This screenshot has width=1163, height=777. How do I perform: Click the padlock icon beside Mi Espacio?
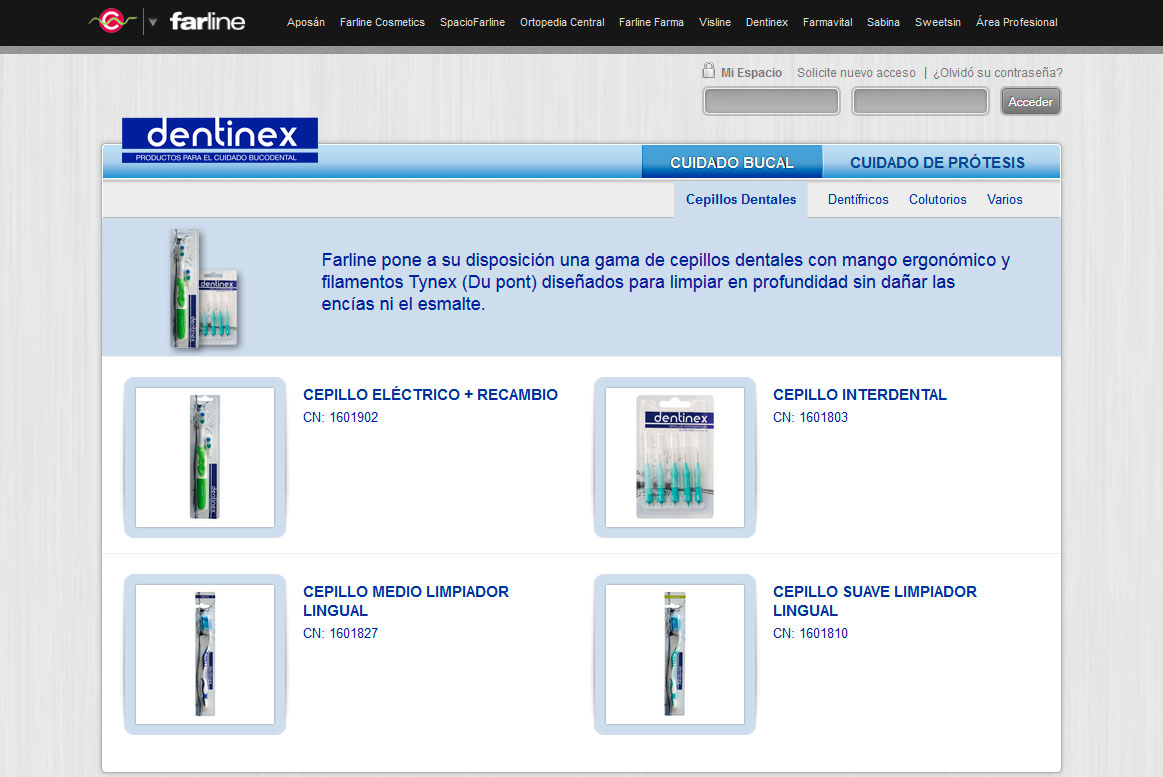pos(708,71)
